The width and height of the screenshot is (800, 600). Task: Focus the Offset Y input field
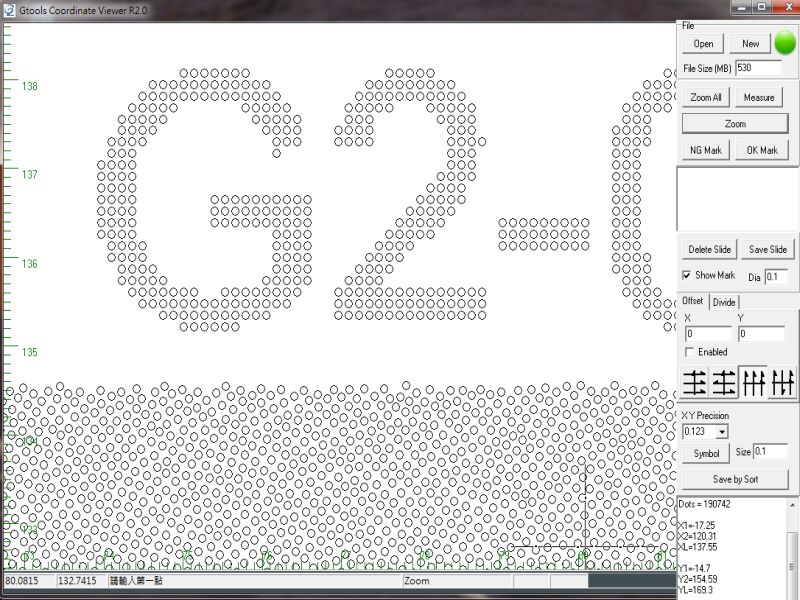pos(761,334)
